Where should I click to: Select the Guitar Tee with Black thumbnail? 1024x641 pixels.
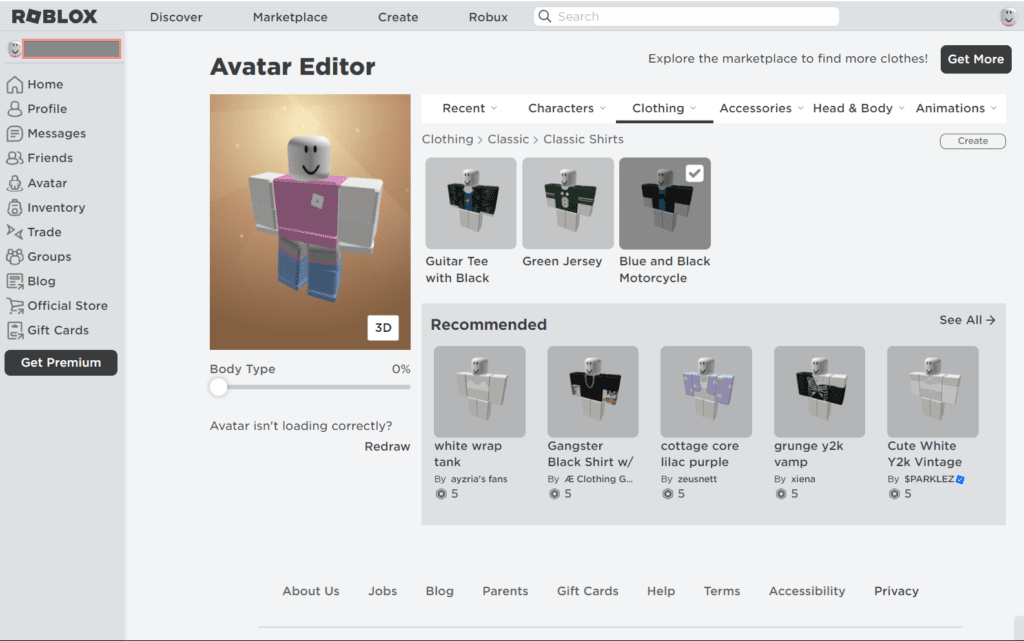(x=471, y=203)
